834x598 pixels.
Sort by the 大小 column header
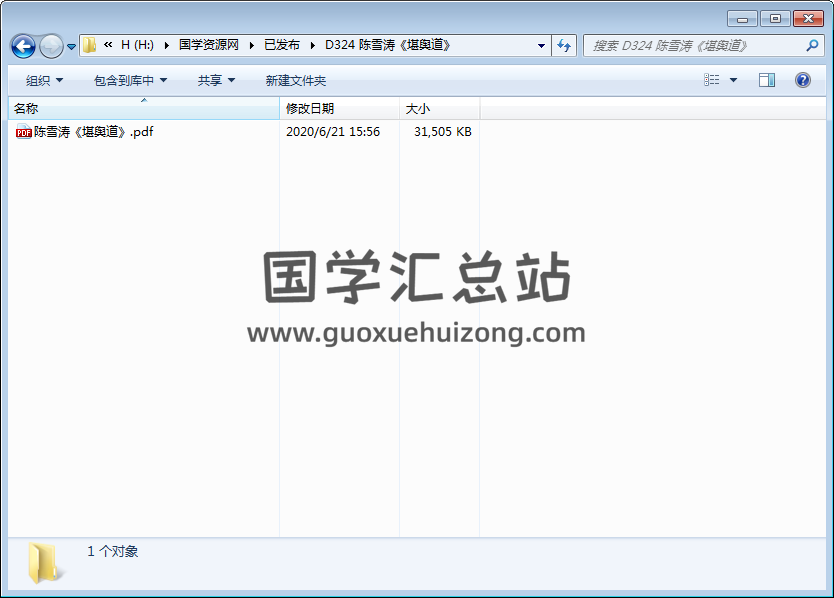coord(440,109)
